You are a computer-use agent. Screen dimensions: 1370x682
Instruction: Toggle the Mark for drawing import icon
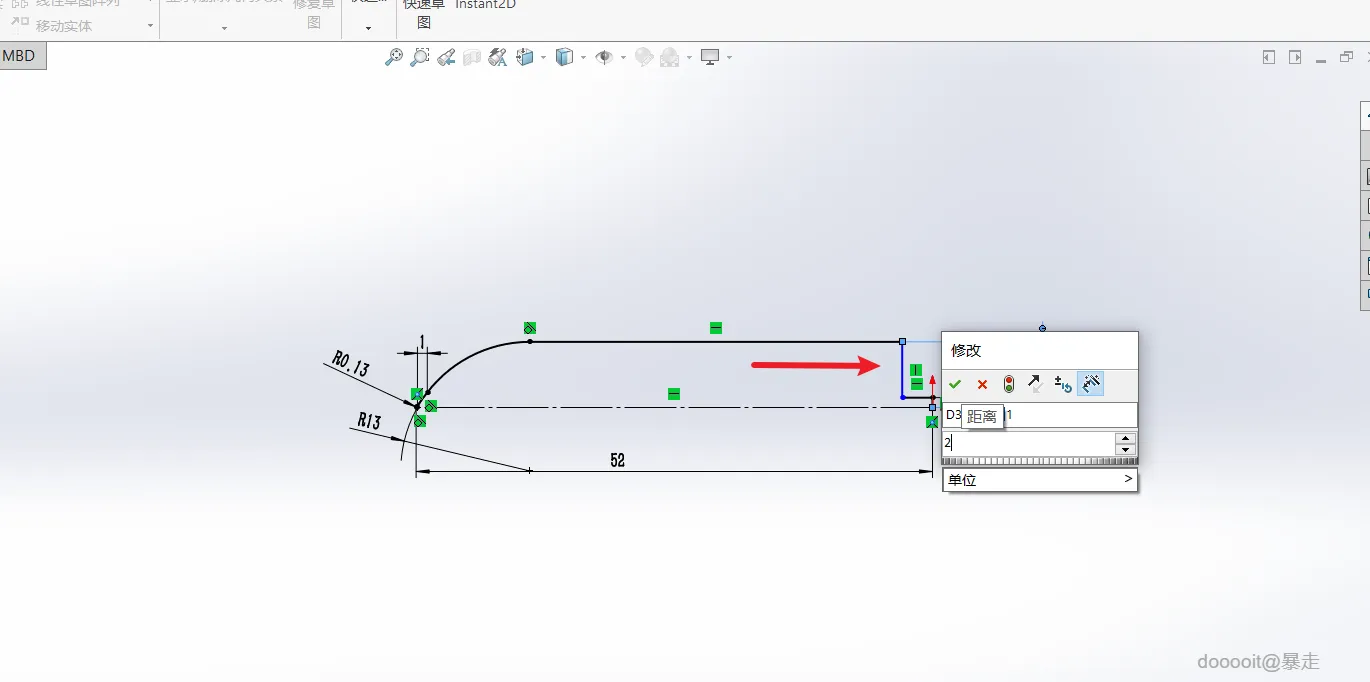(x=1090, y=384)
